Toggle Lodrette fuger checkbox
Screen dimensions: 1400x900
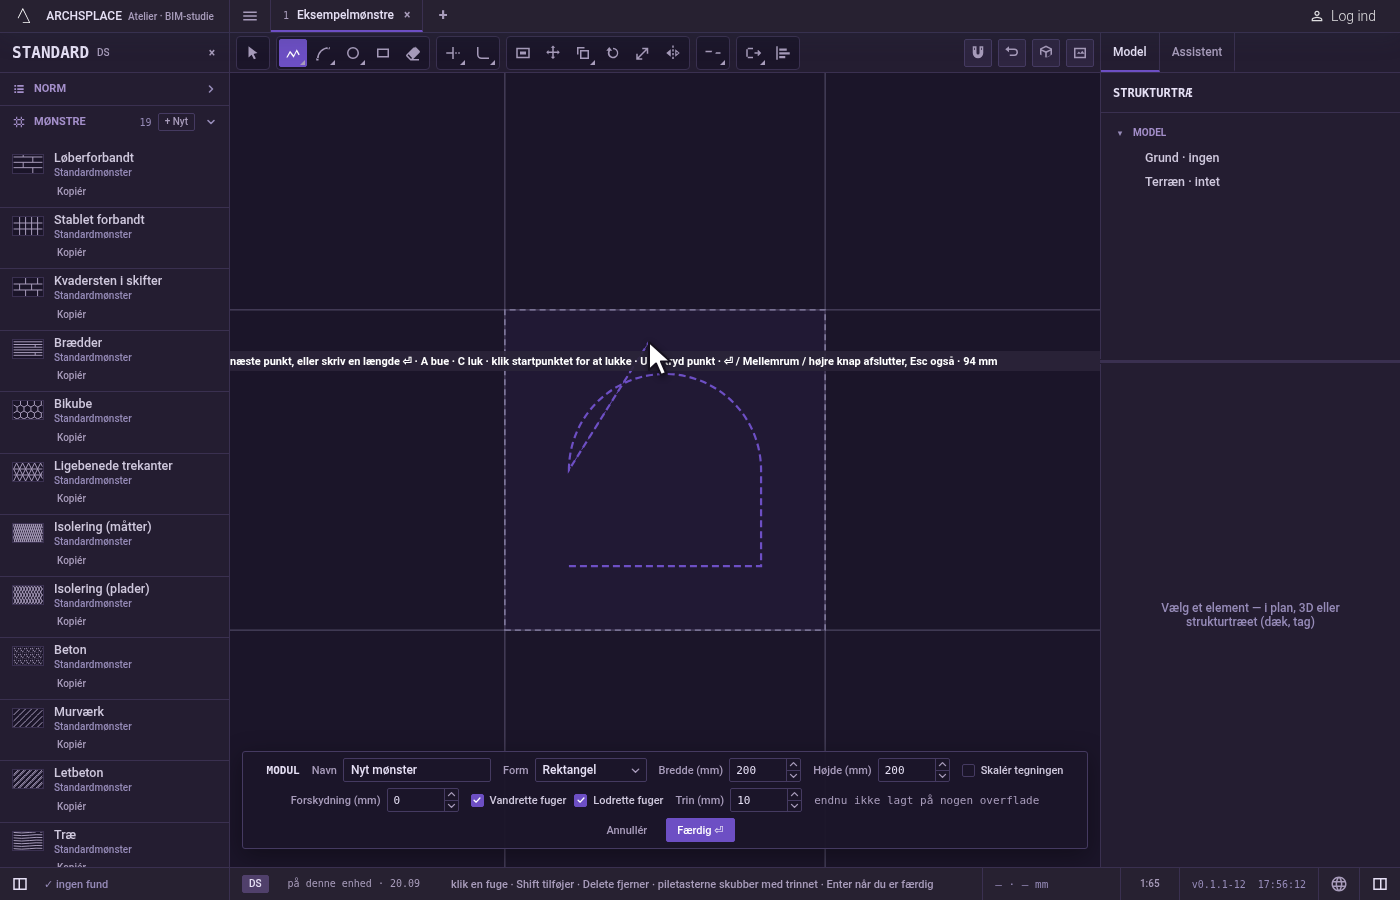tap(581, 800)
